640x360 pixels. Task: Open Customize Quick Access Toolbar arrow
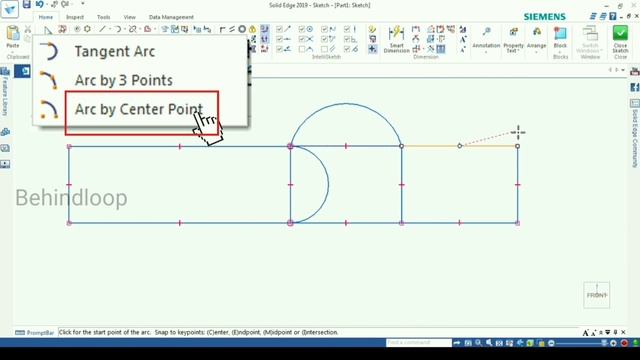[x=82, y=4]
